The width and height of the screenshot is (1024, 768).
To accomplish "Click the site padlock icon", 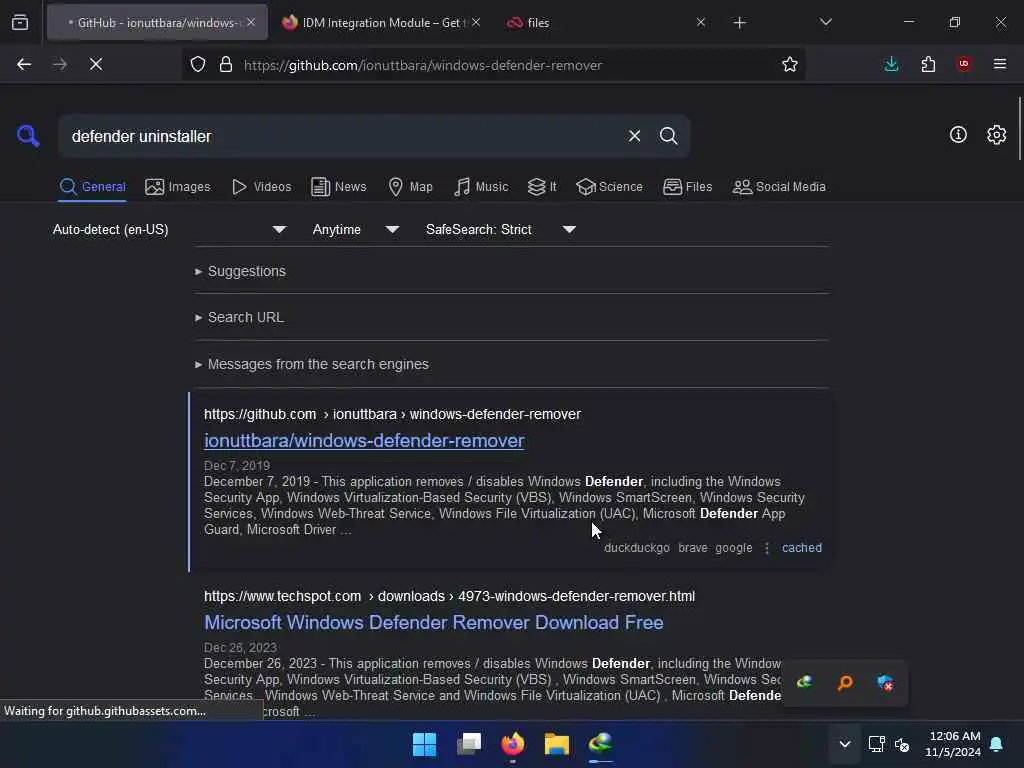I will (x=226, y=64).
